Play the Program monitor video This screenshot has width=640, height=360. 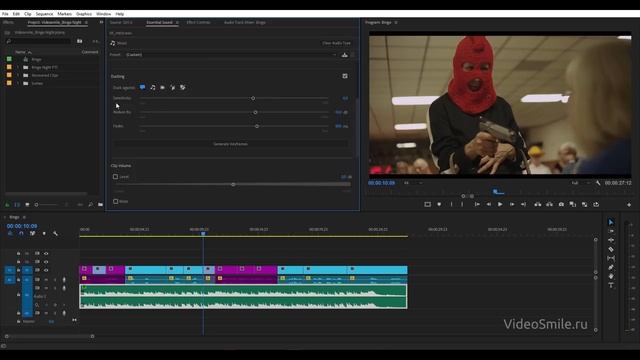coord(500,204)
